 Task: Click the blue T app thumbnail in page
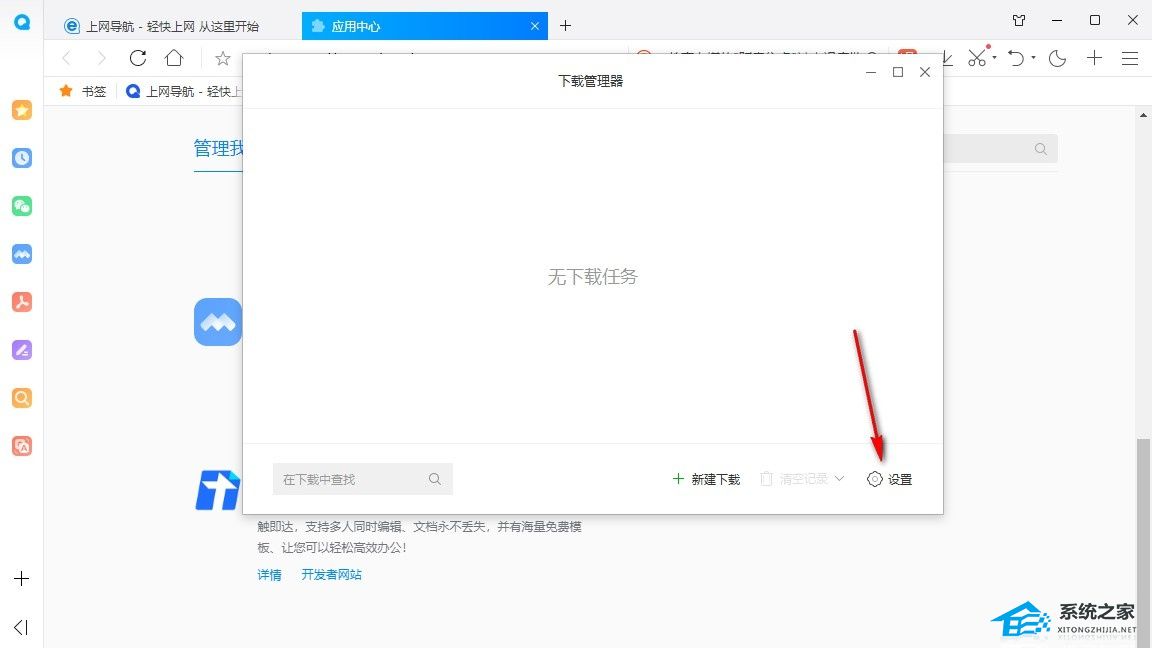(x=218, y=490)
